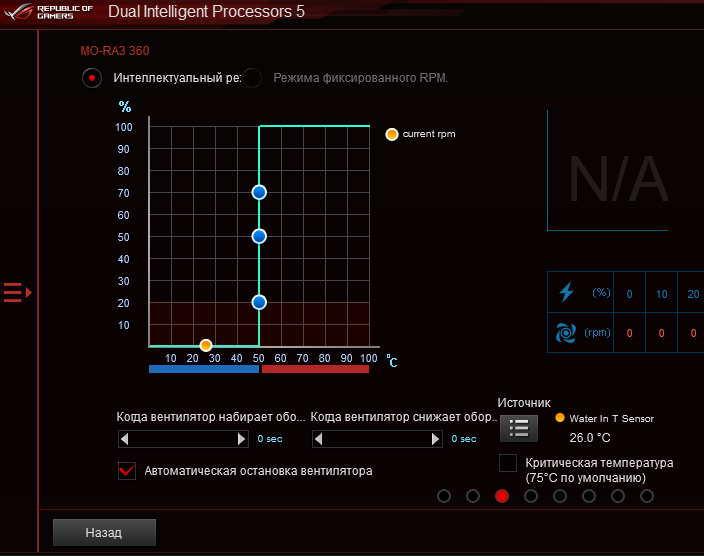Select the seventh fan page dot

click(618, 496)
